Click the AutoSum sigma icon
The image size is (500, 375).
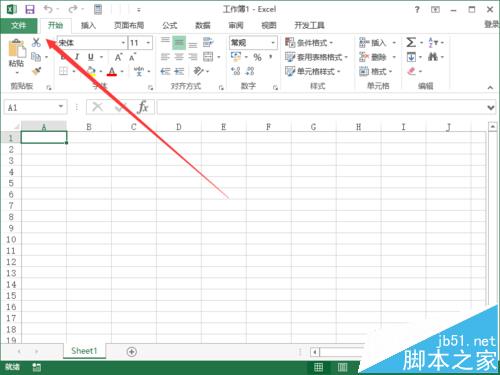click(x=411, y=42)
